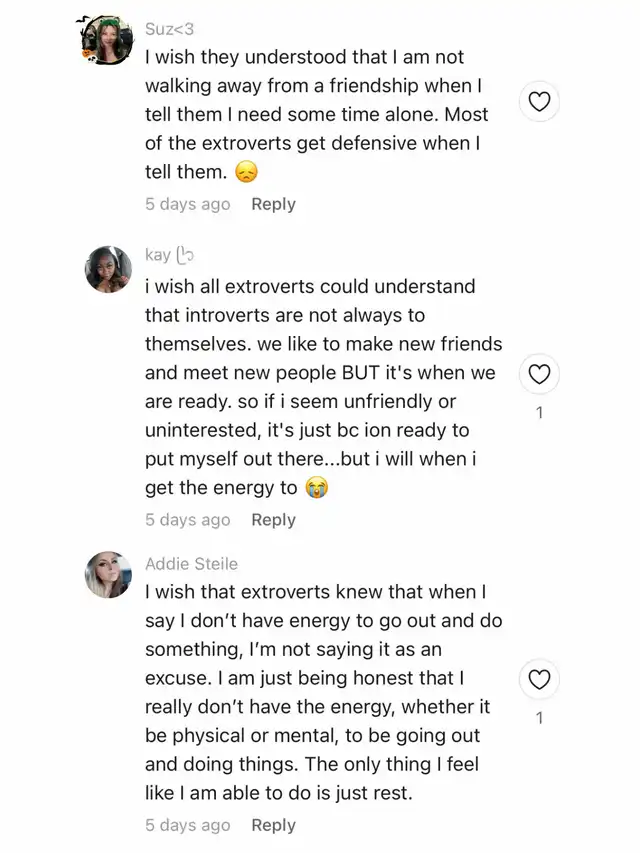The width and height of the screenshot is (640, 853).
Task: Click the timestamp under Addie Steile's comment
Action: pyautogui.click(x=187, y=825)
